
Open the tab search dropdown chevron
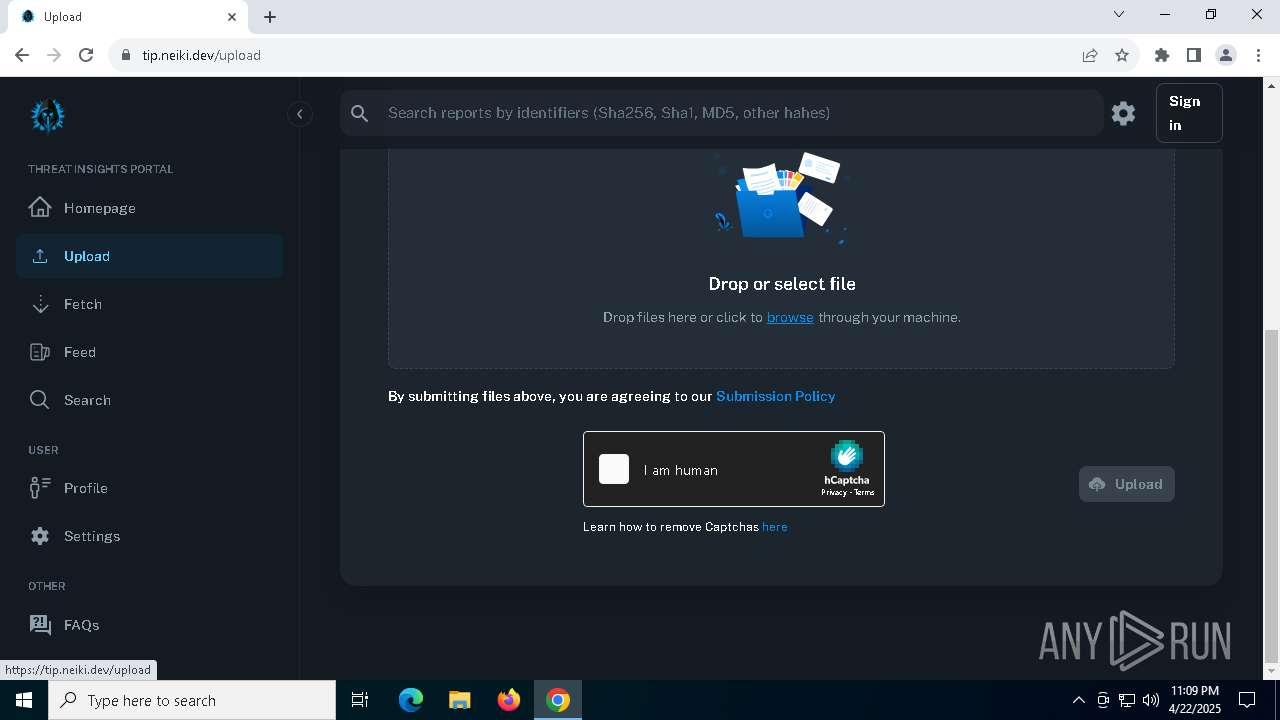tap(1119, 14)
